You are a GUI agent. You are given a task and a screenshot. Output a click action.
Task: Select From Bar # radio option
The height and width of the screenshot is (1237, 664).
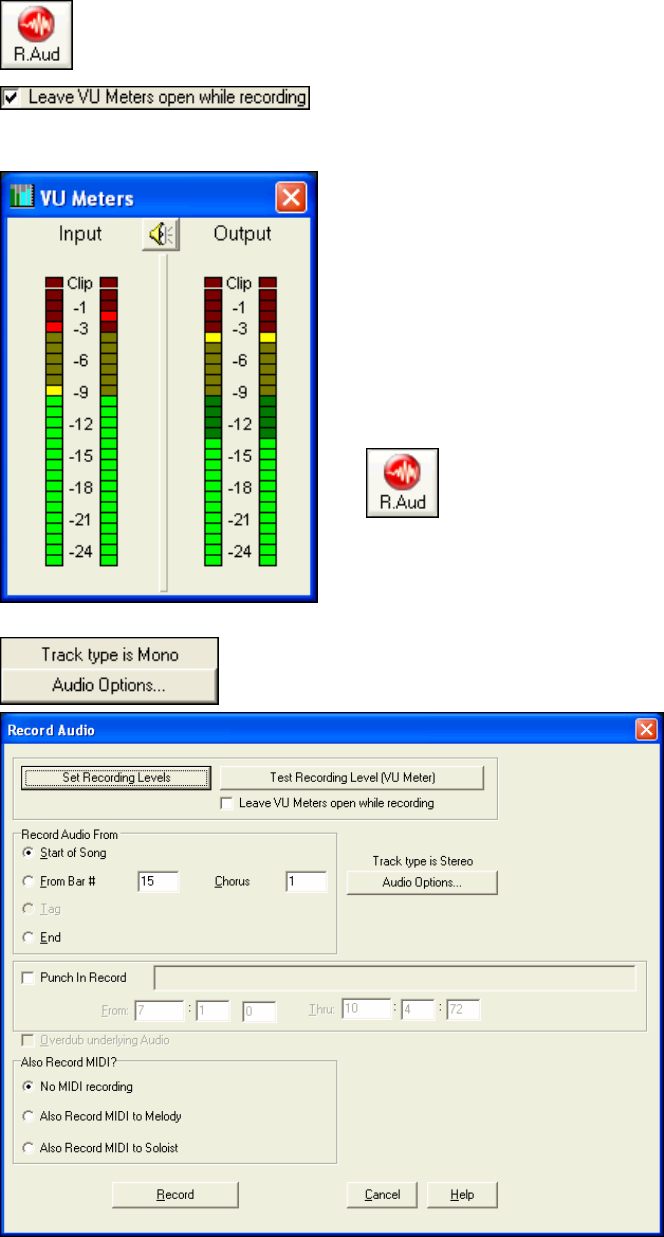click(28, 881)
